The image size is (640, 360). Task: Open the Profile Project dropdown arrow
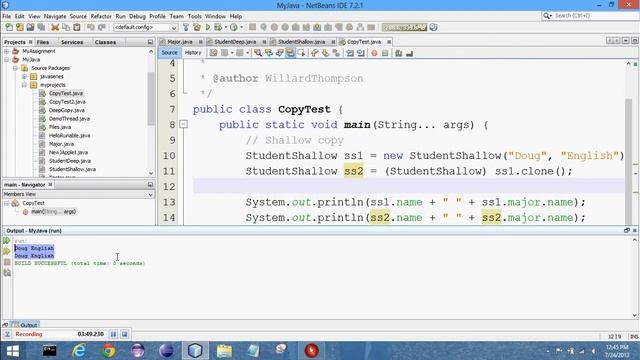pos(241,27)
